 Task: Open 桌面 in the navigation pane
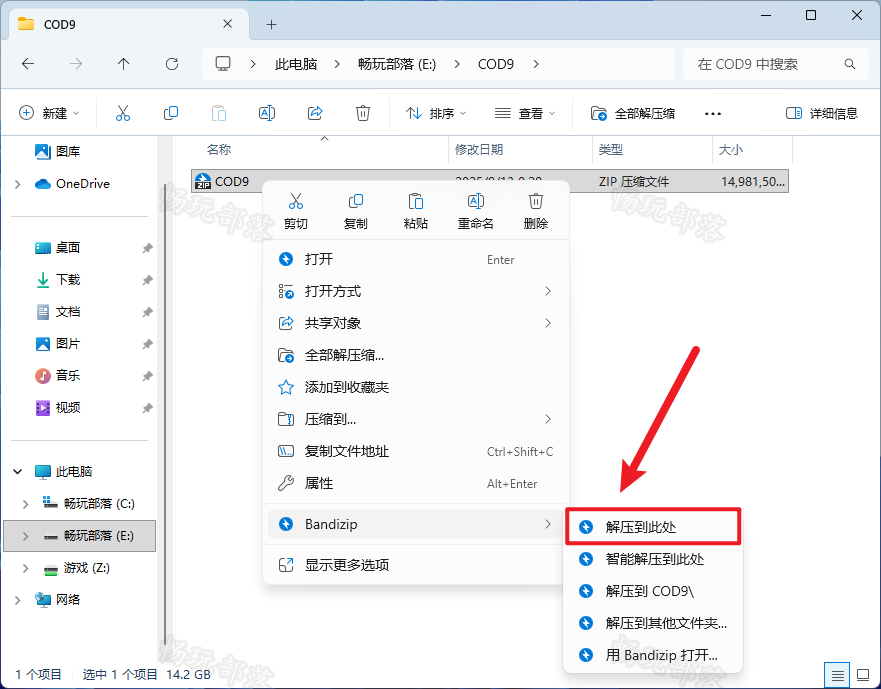(x=57, y=248)
